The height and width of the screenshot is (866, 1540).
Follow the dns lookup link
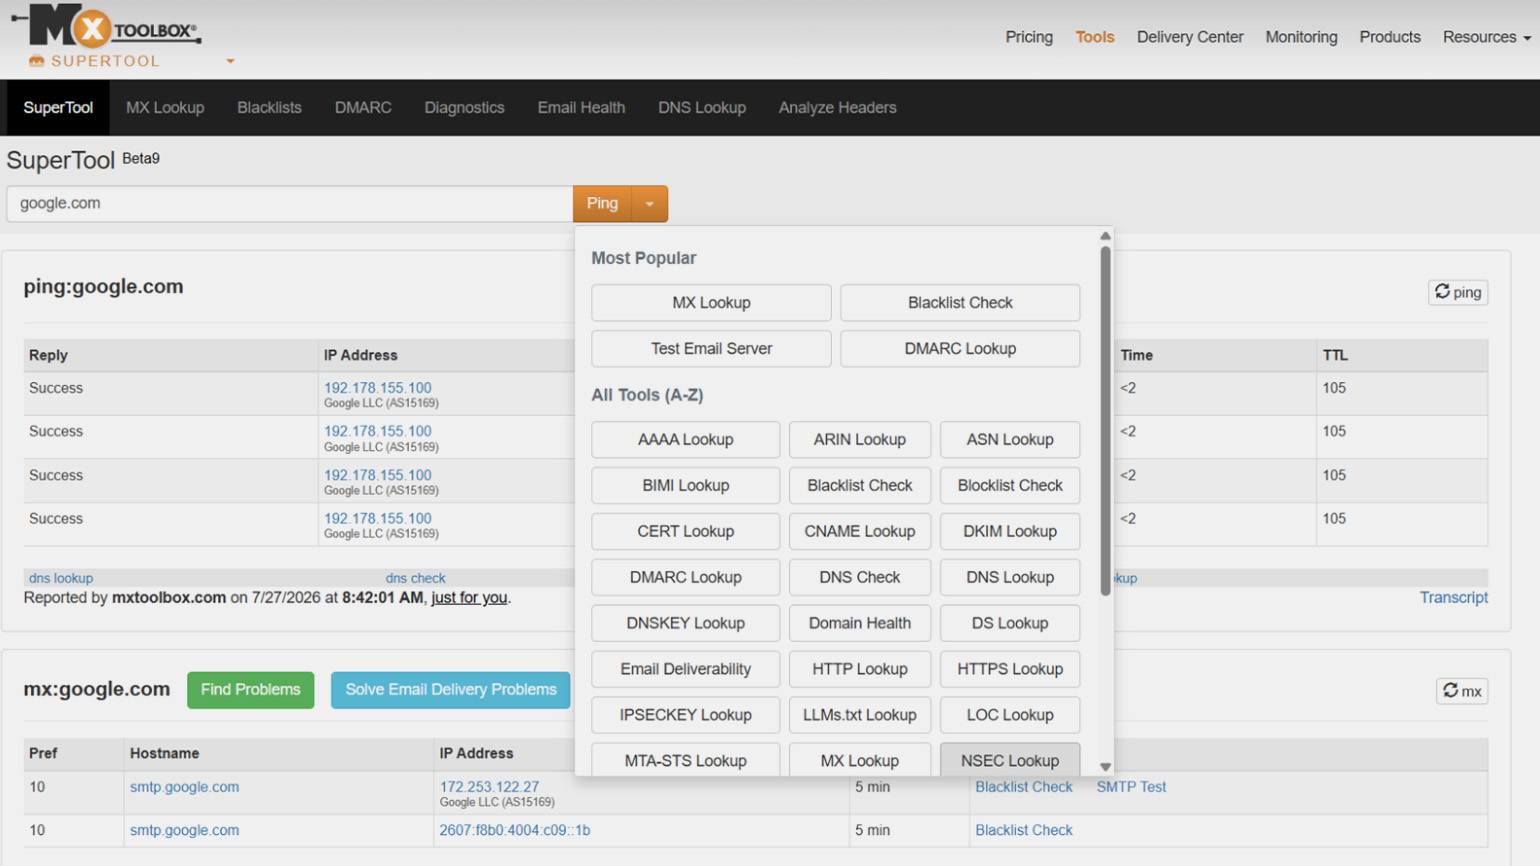tap(61, 578)
